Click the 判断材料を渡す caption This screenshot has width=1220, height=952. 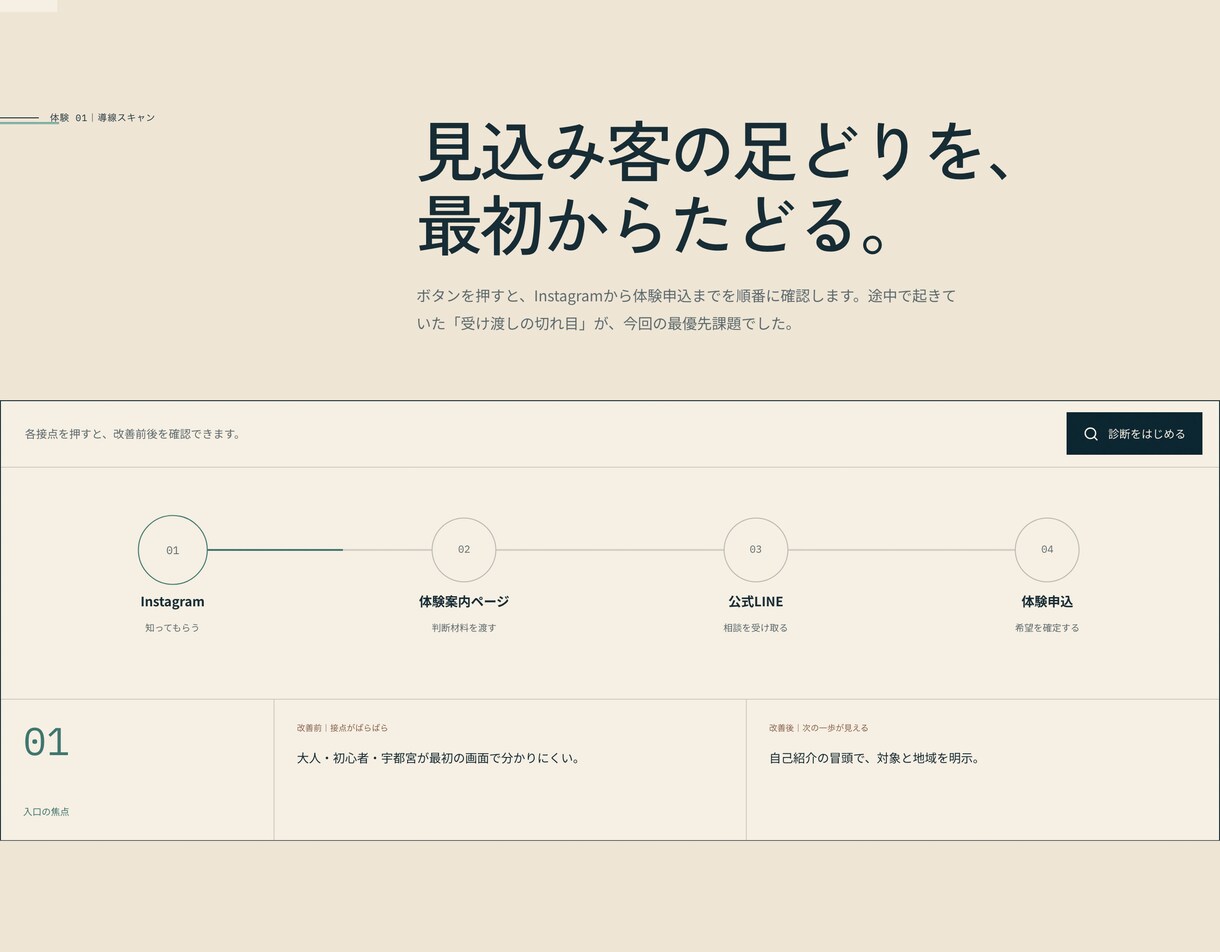point(464,628)
